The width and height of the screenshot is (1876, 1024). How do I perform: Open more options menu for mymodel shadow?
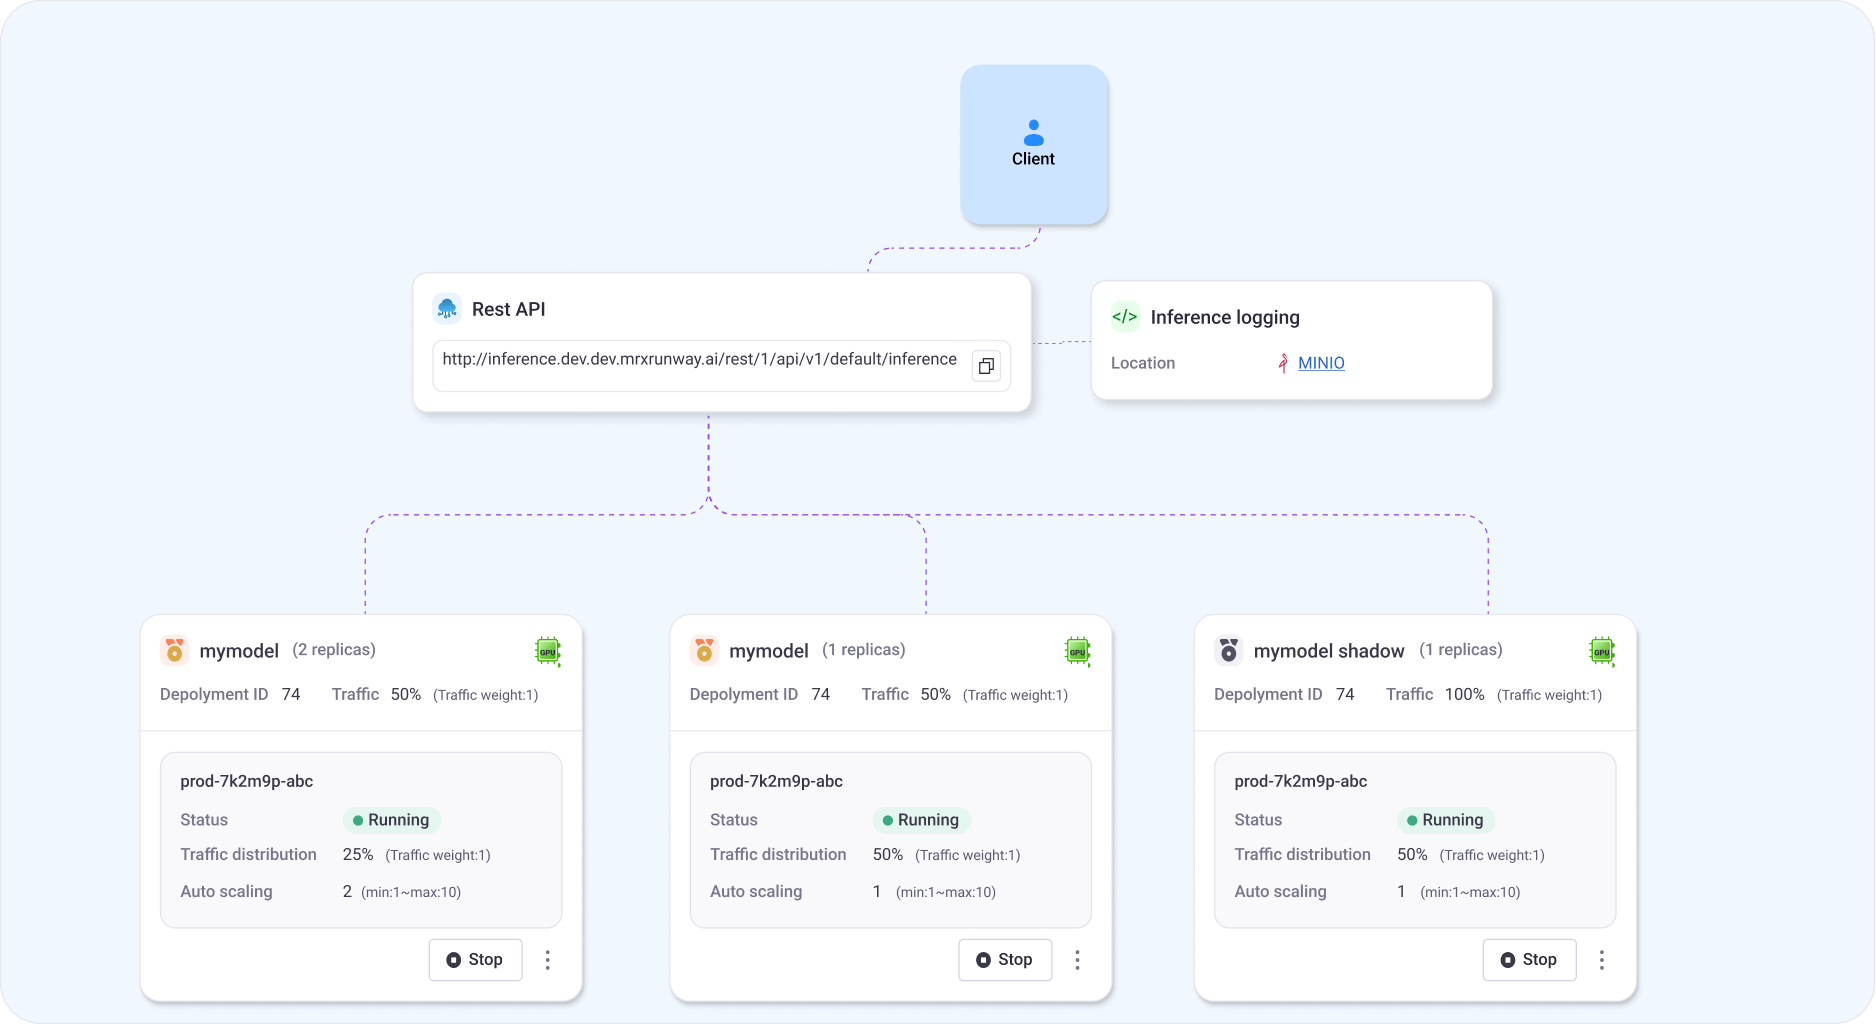[1601, 960]
